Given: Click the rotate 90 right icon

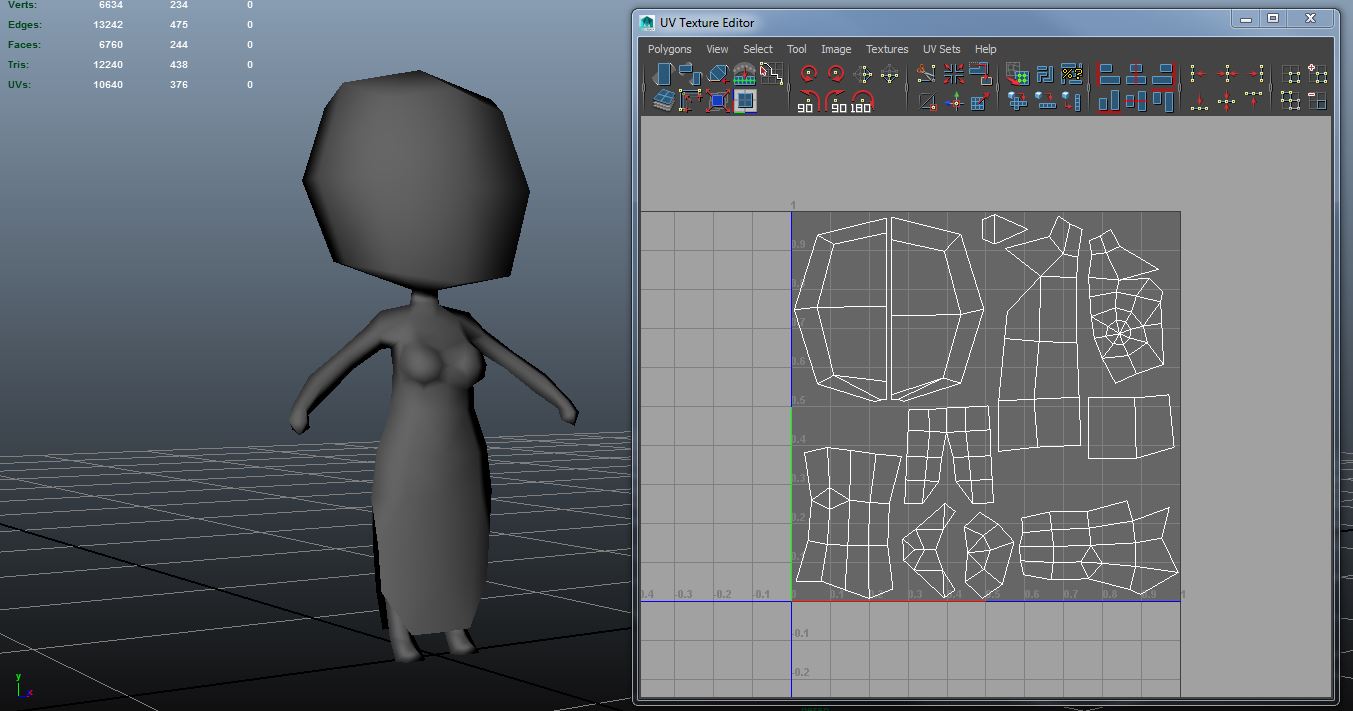Looking at the screenshot, I should coord(835,100).
